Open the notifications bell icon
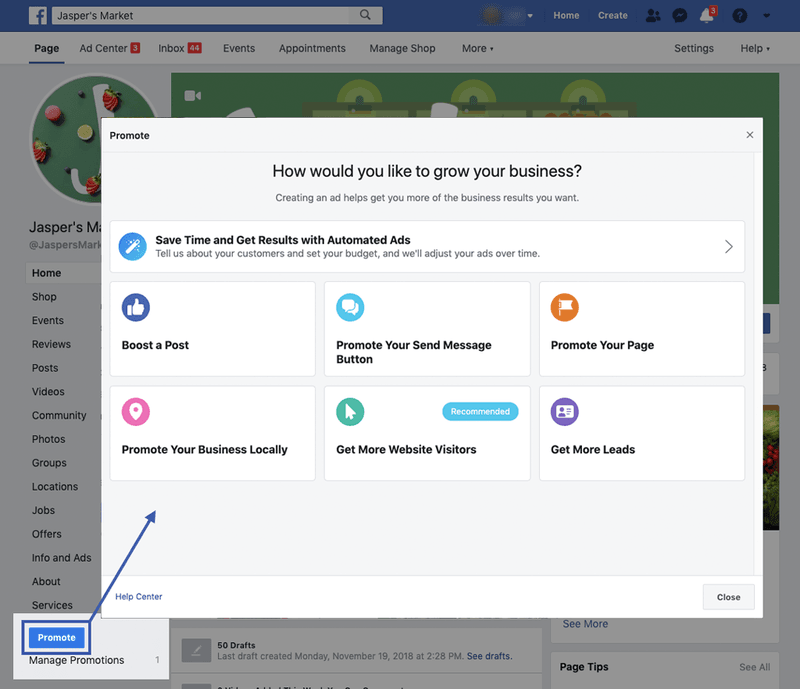This screenshot has width=800, height=689. (707, 16)
